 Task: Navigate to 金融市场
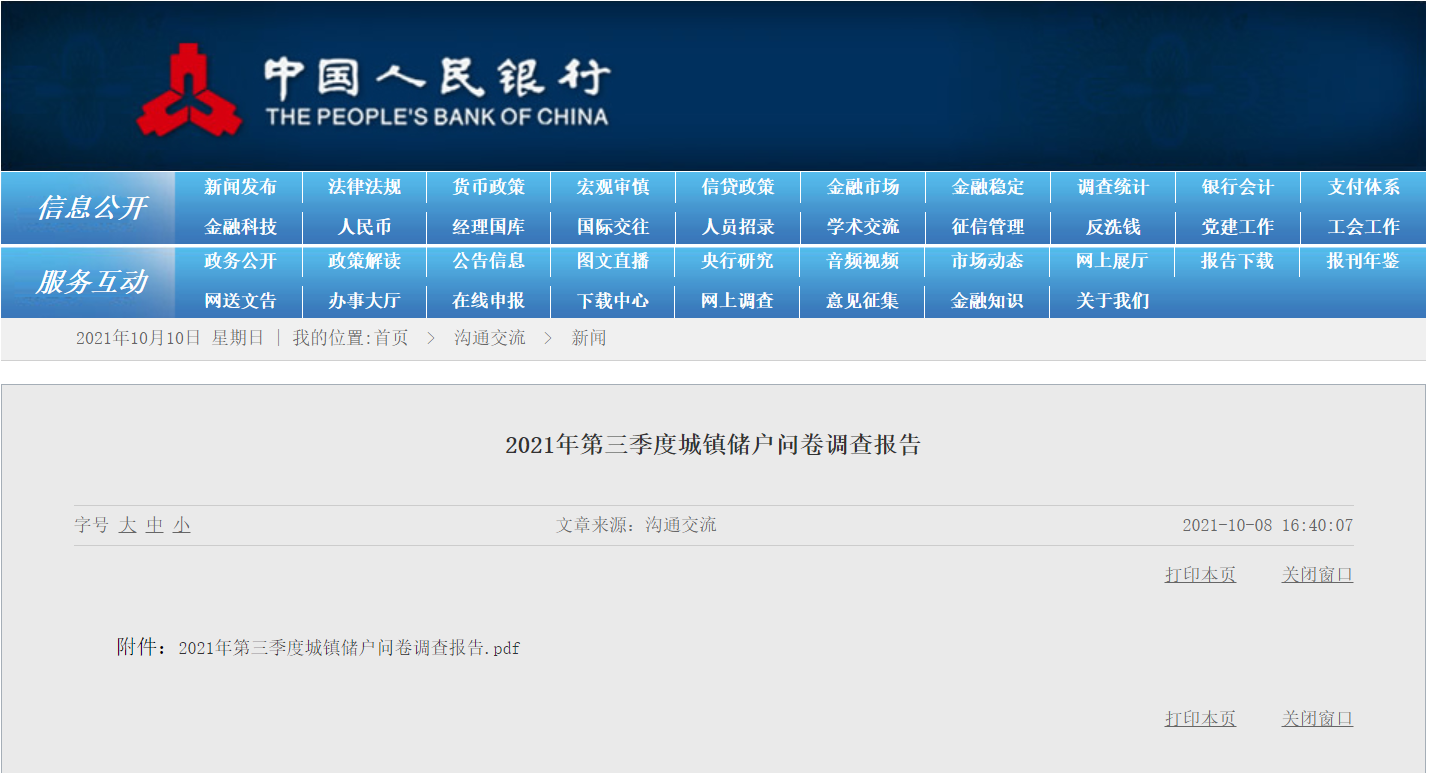(863, 187)
